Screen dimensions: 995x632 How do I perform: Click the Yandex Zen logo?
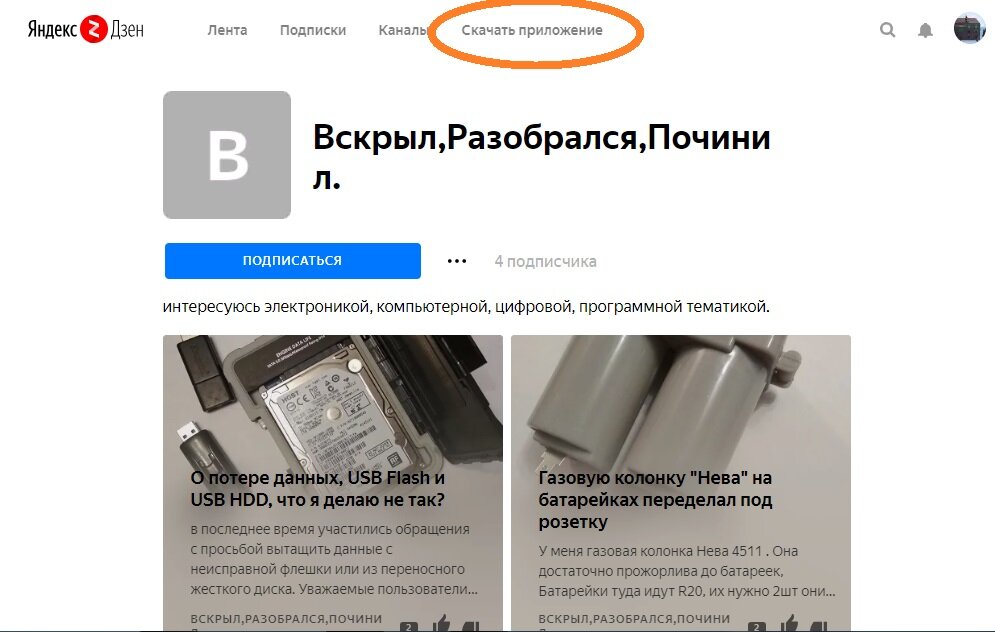point(86,29)
